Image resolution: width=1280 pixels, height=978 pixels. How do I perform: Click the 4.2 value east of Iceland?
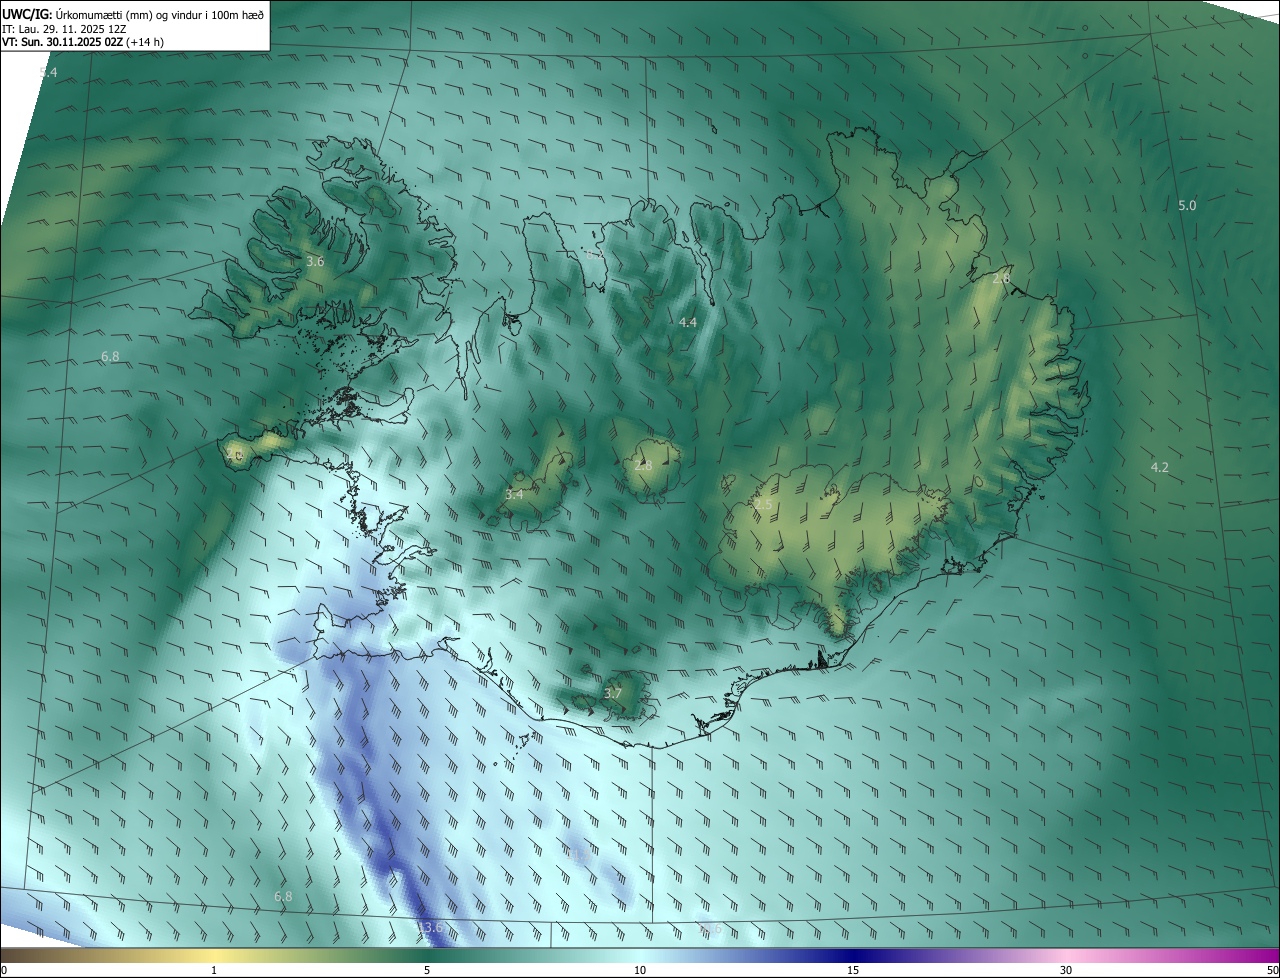tap(1159, 467)
